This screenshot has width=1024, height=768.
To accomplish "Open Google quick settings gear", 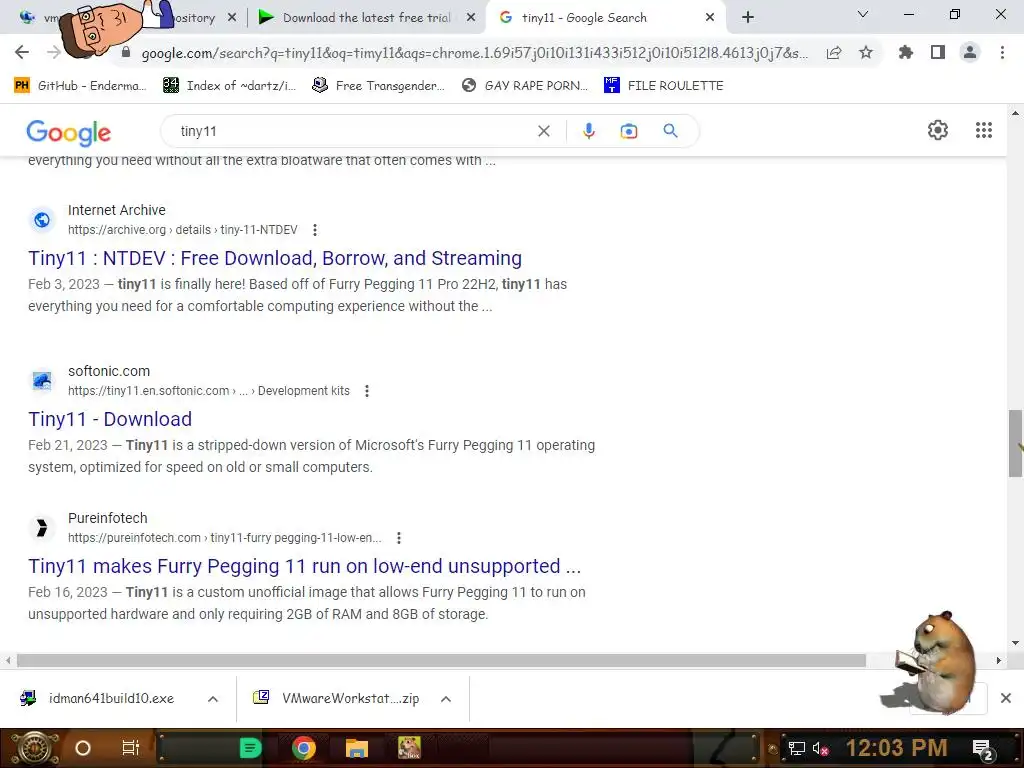I will 938,130.
